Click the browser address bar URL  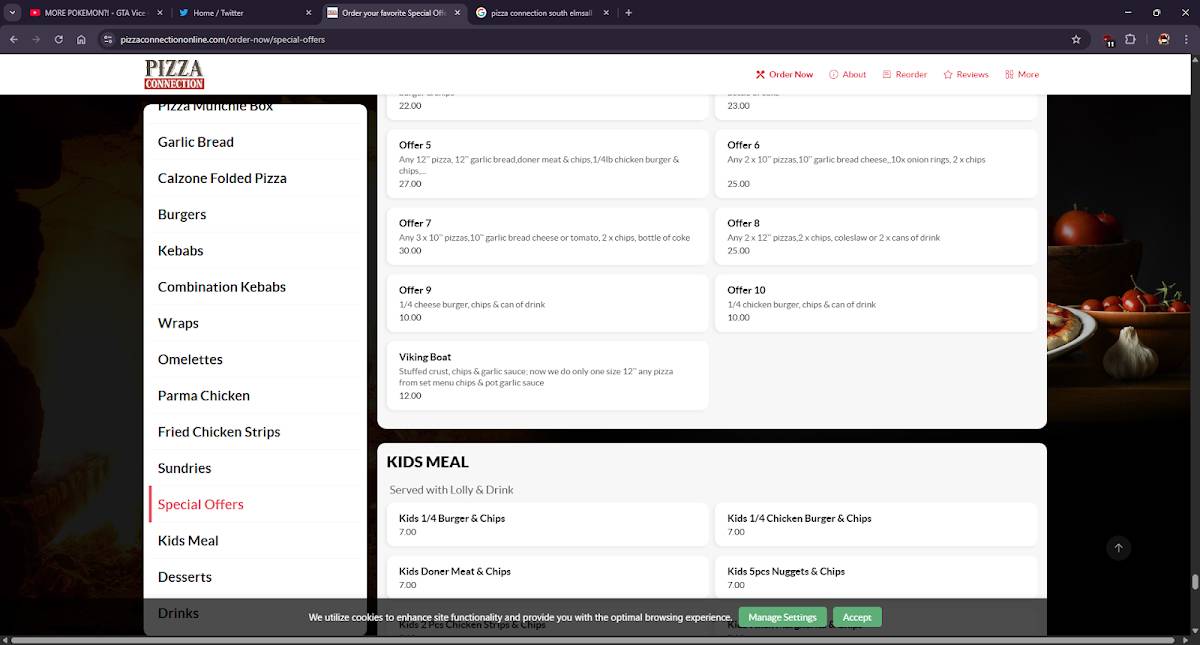pos(223,40)
